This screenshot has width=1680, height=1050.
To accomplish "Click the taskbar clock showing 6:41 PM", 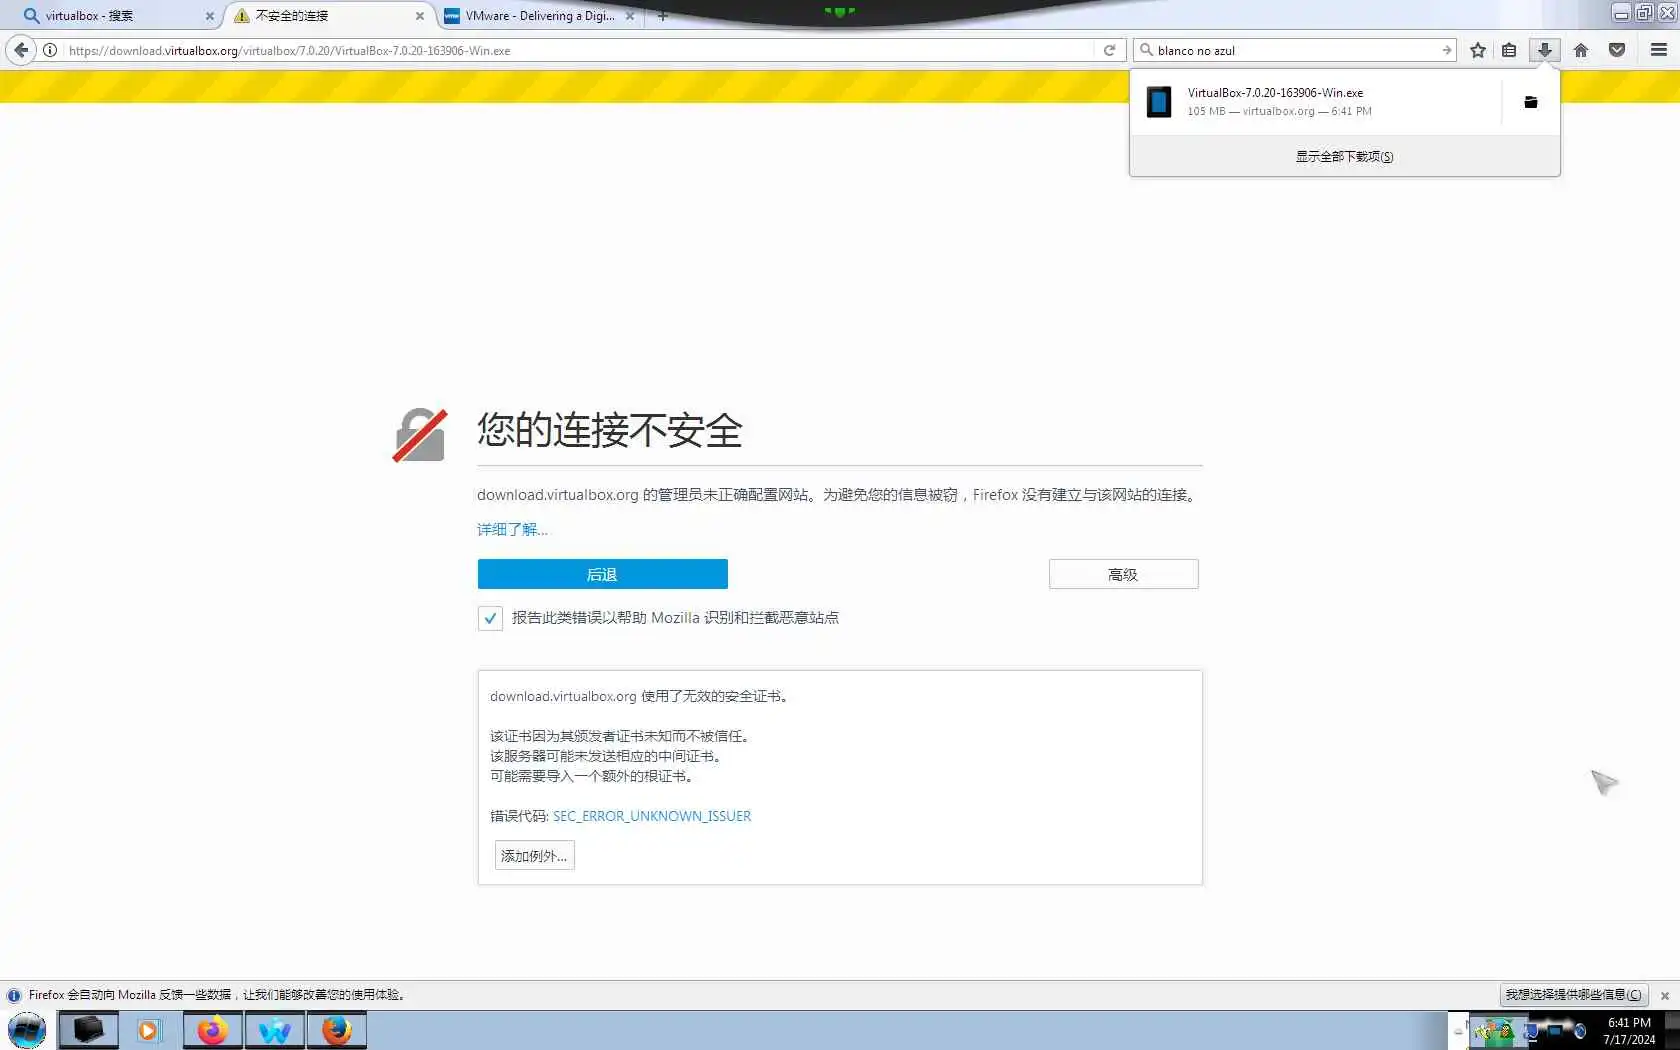I will pyautogui.click(x=1629, y=1031).
